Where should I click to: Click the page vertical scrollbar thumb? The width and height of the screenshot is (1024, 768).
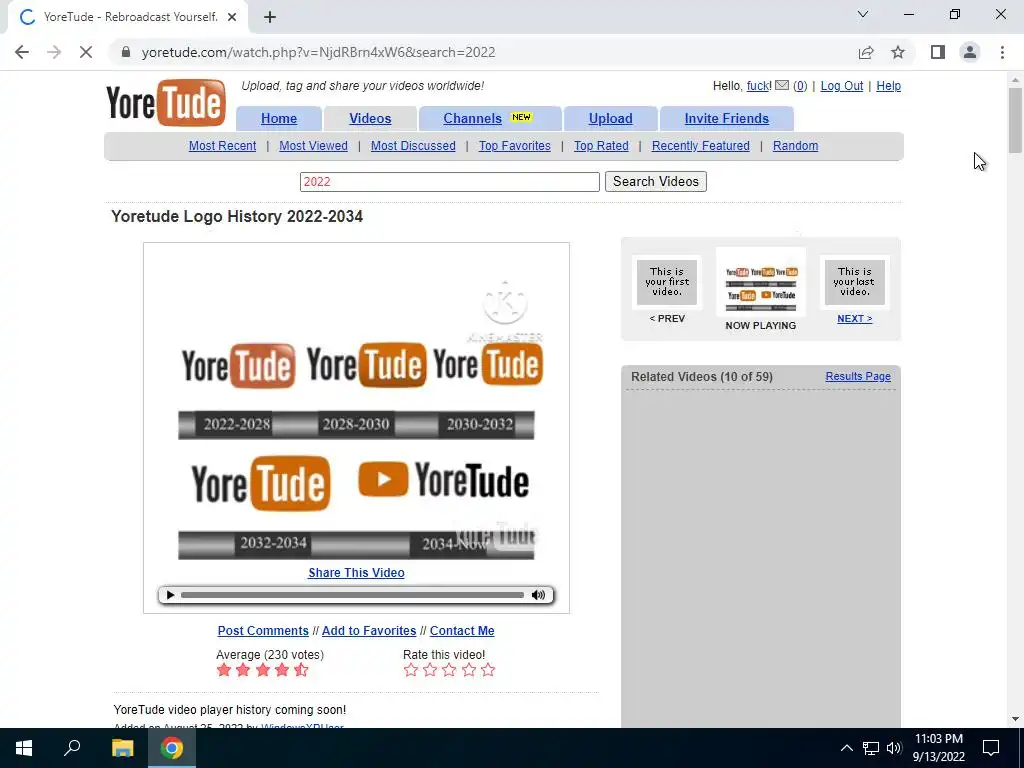point(1015,120)
